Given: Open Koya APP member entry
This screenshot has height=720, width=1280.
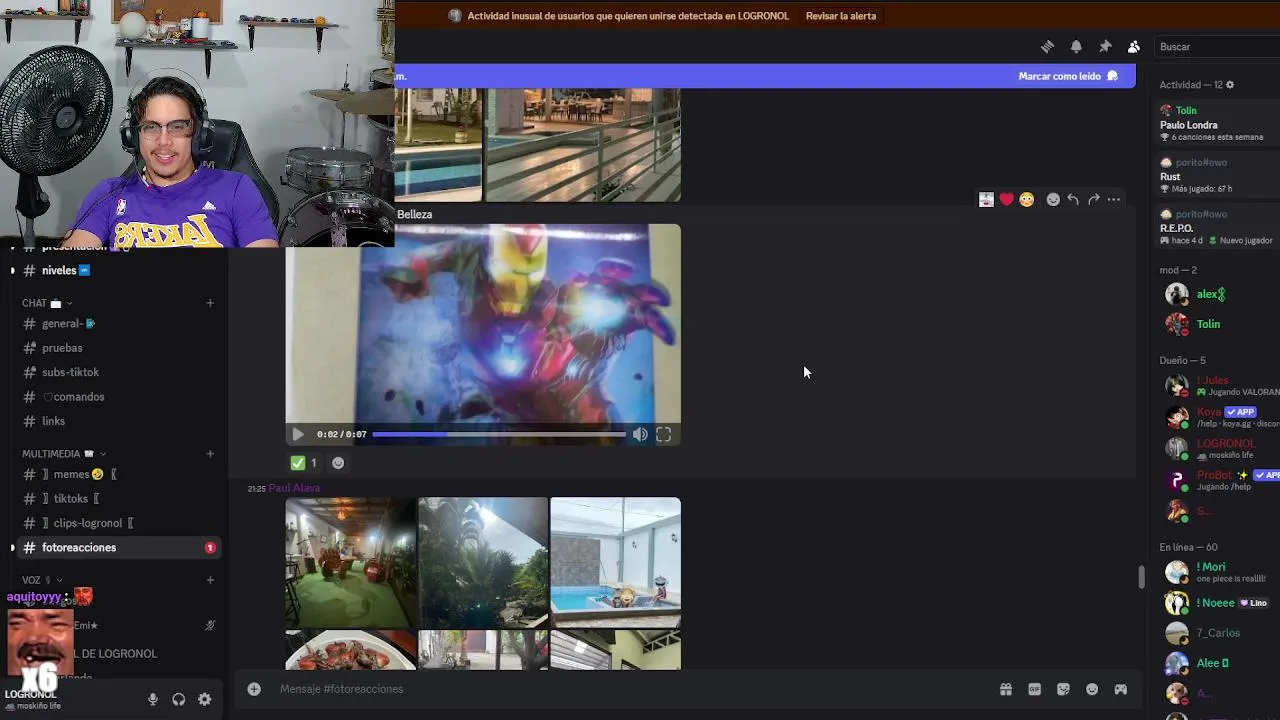Looking at the screenshot, I should click(1217, 417).
